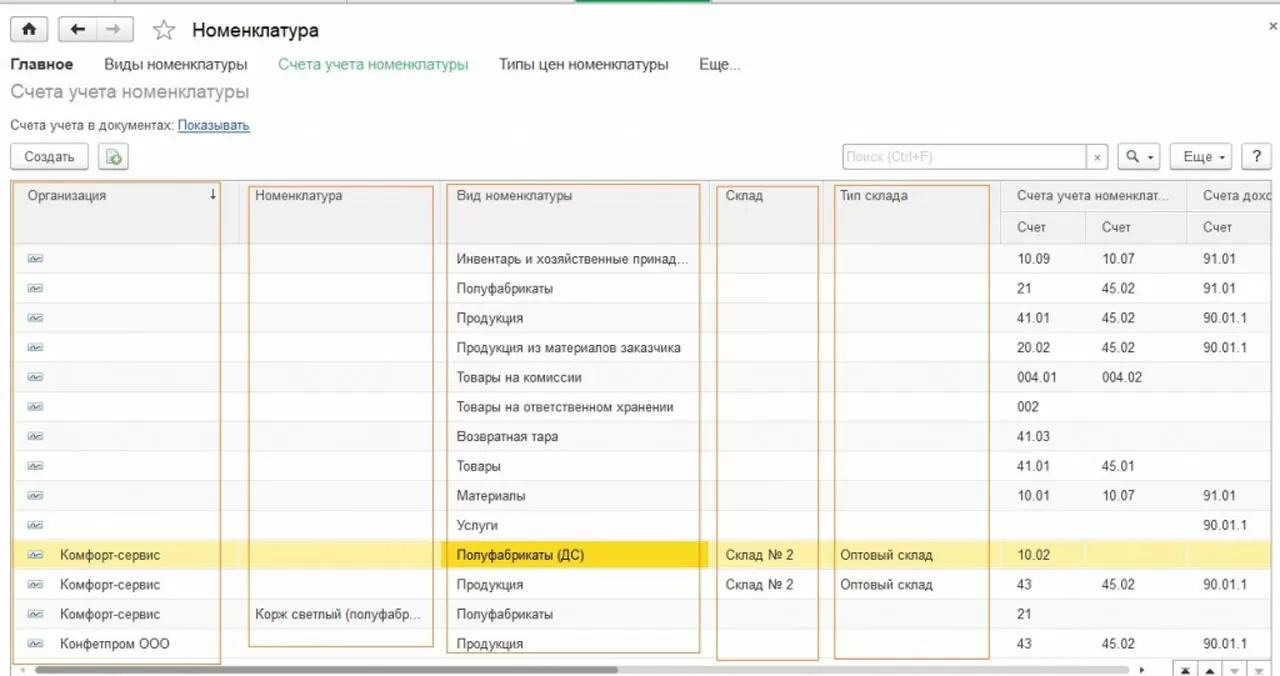Click row icon of Возвратная тара row
The width and height of the screenshot is (1280, 676).
pos(36,436)
